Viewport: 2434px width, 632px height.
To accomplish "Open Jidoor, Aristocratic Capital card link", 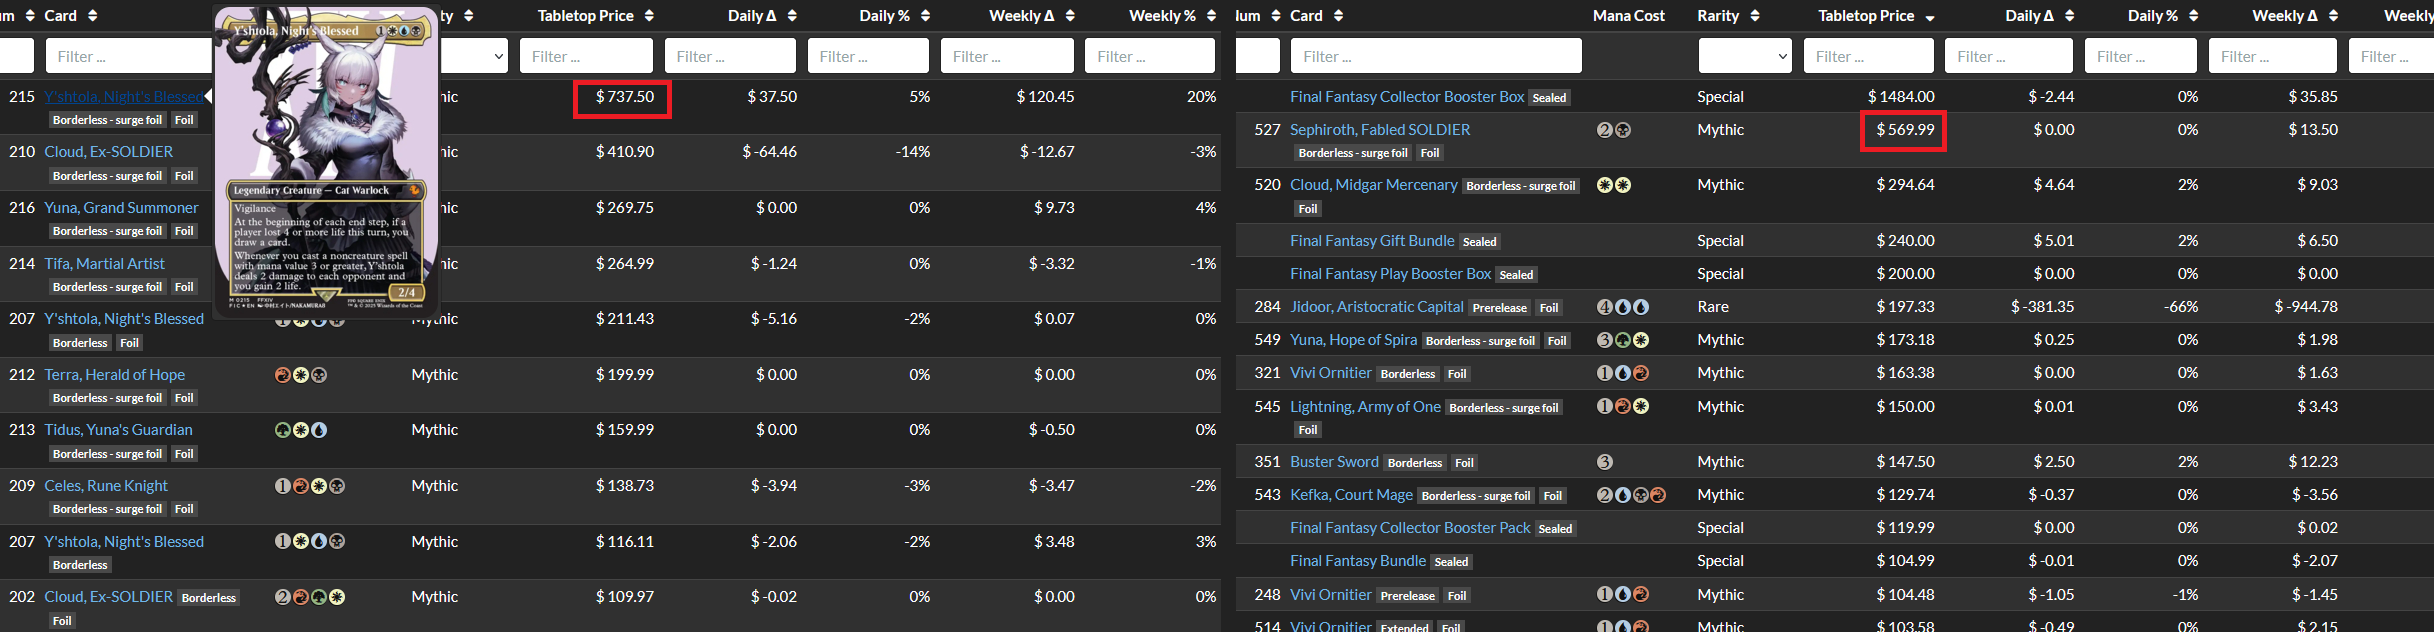I will pyautogui.click(x=1376, y=307).
